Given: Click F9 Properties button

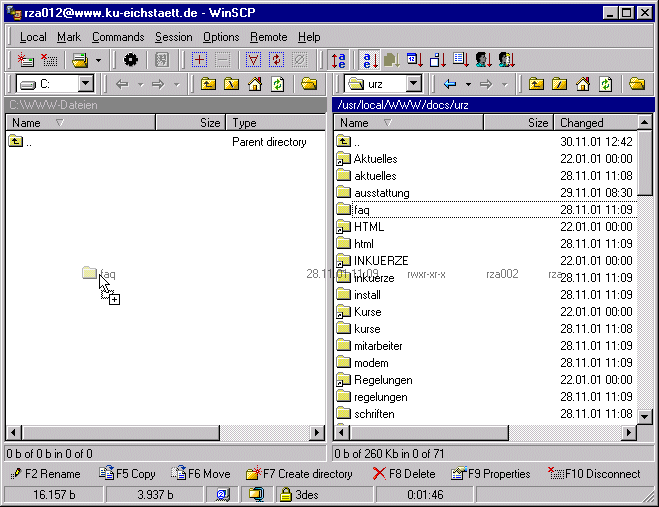Looking at the screenshot, I should click(490, 474).
